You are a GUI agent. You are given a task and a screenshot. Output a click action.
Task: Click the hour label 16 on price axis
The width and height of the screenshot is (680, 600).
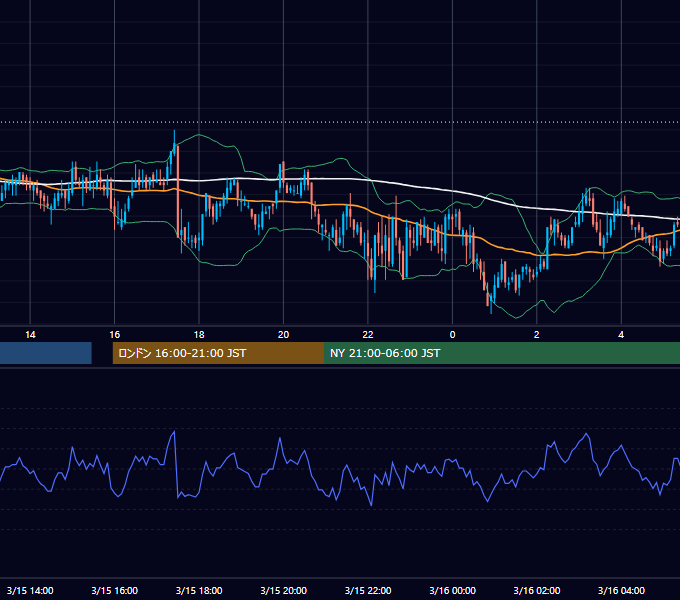tap(114, 335)
